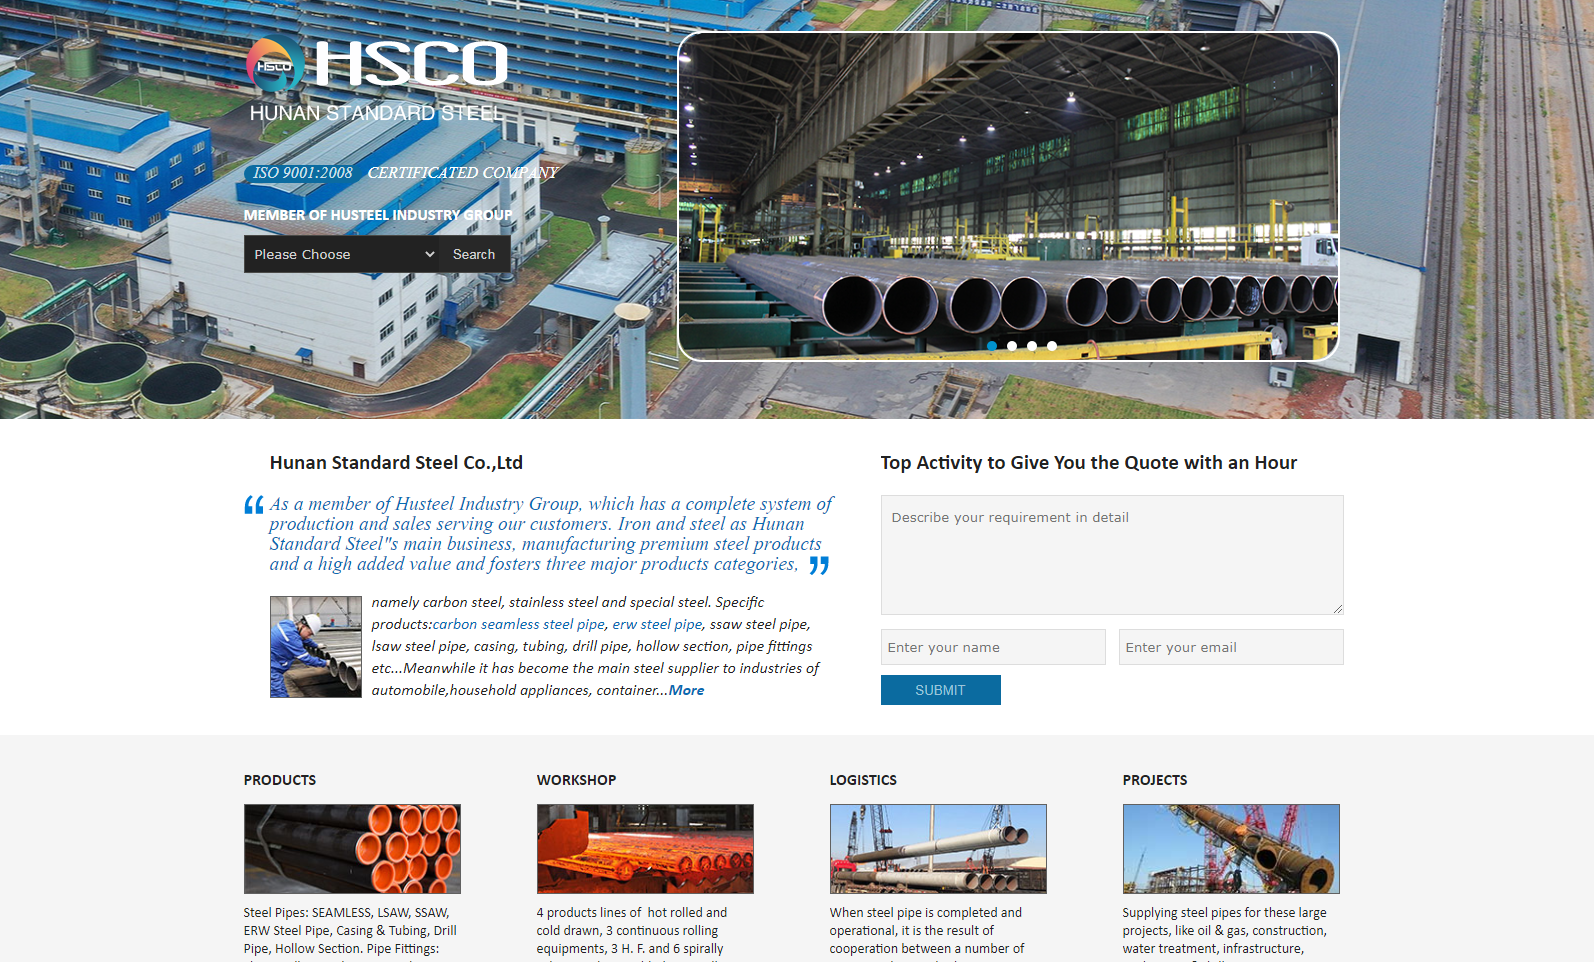Open the Workshop hot steel thumbnail
Viewport: 1594px width, 962px height.
[645, 848]
